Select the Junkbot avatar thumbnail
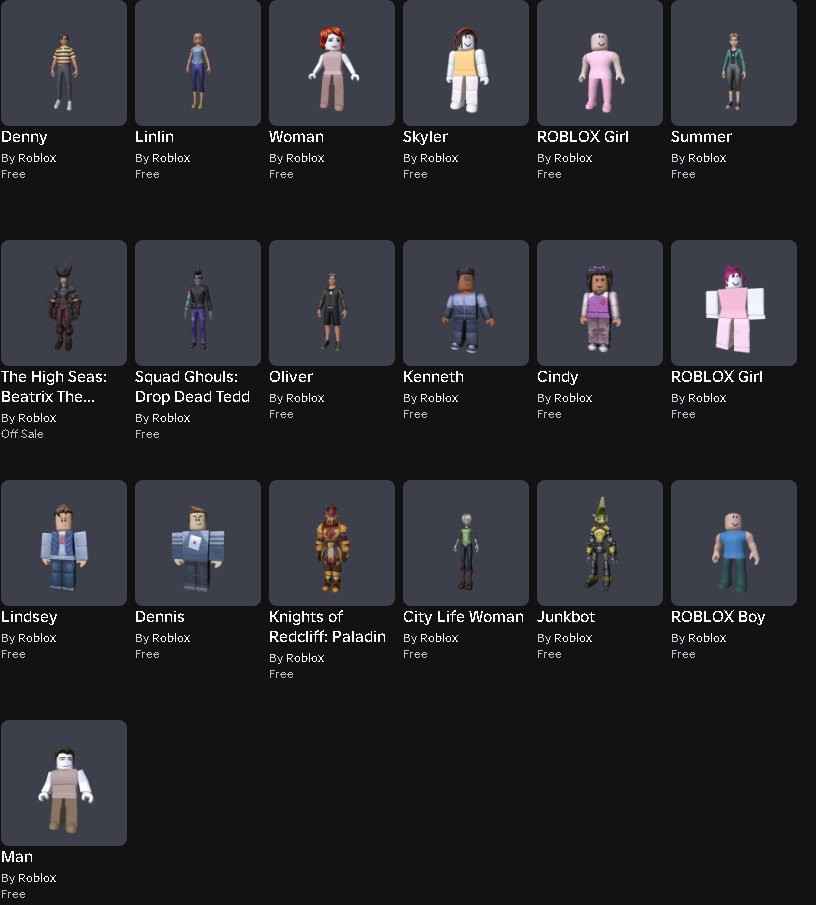The image size is (816, 905). pos(600,543)
